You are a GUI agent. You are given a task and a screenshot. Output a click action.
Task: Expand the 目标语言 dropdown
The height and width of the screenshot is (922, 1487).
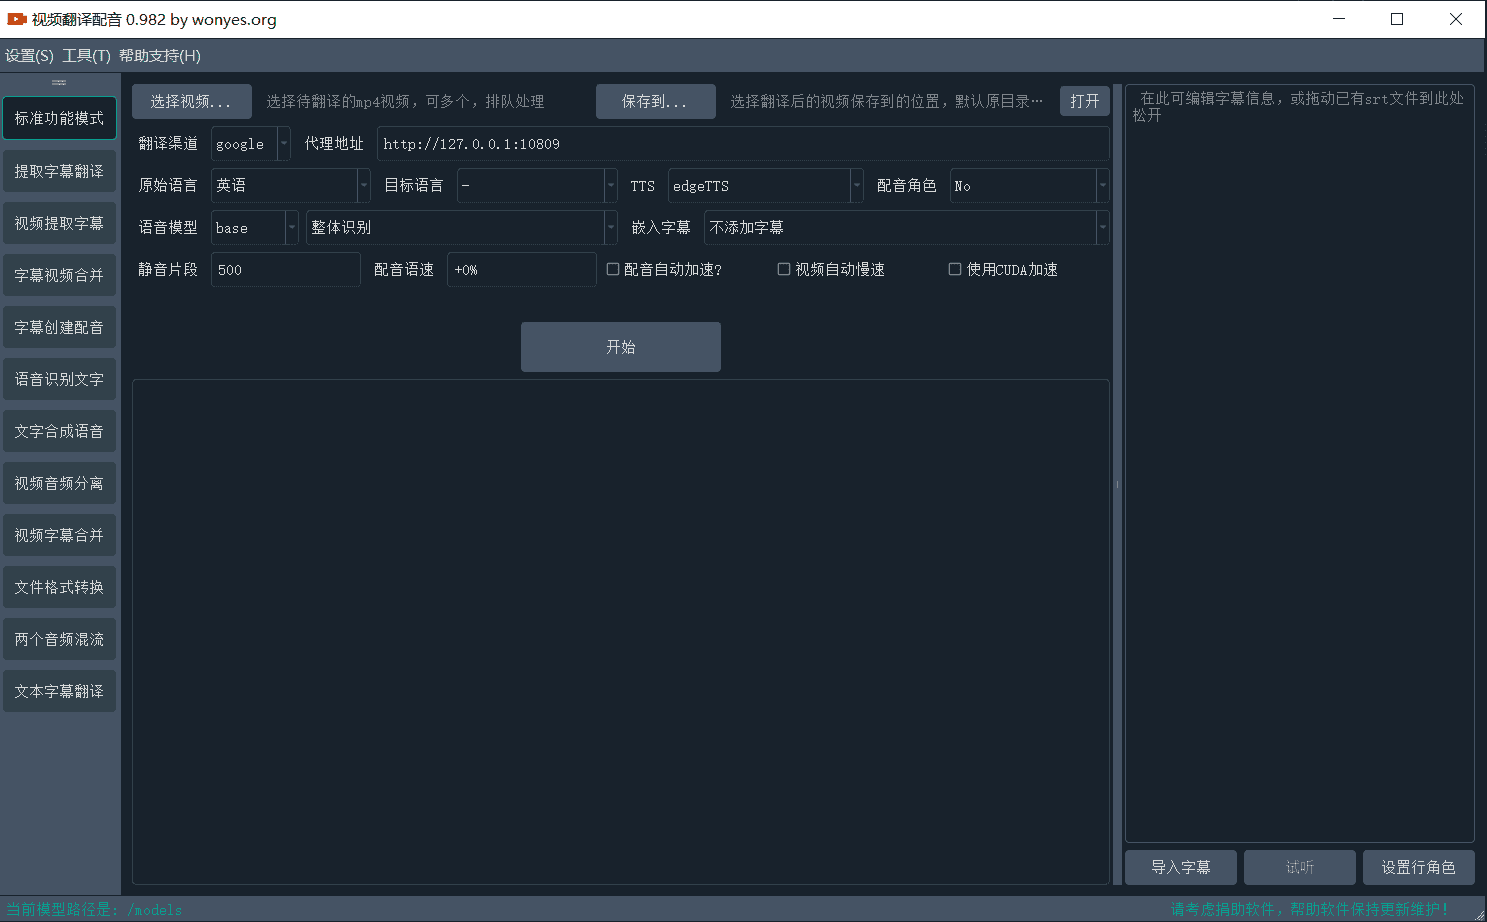(x=537, y=186)
